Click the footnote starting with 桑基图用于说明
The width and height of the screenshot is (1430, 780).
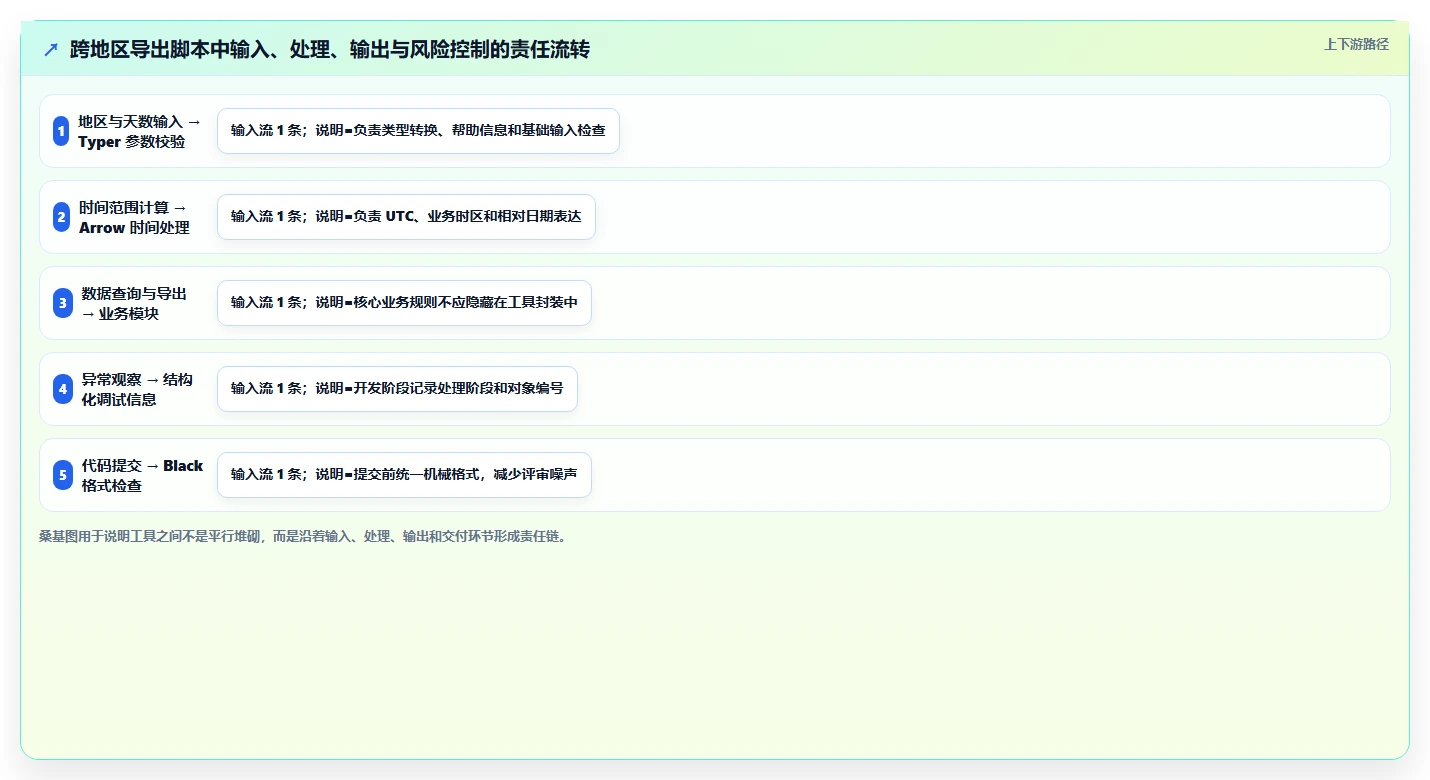coord(305,536)
